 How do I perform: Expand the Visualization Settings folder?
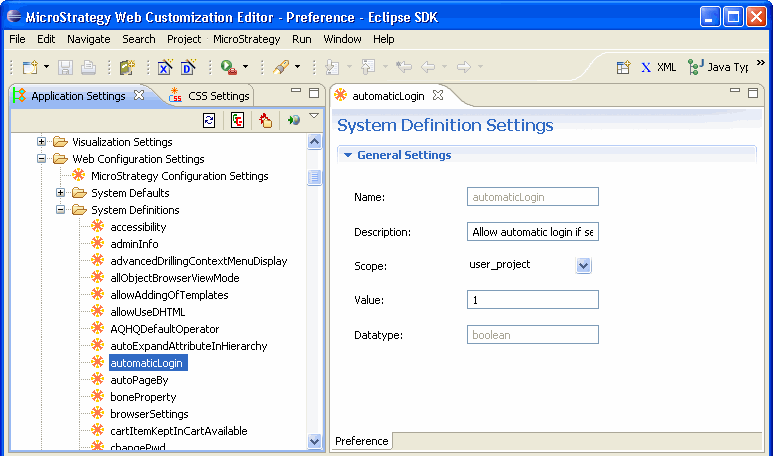pyautogui.click(x=41, y=142)
